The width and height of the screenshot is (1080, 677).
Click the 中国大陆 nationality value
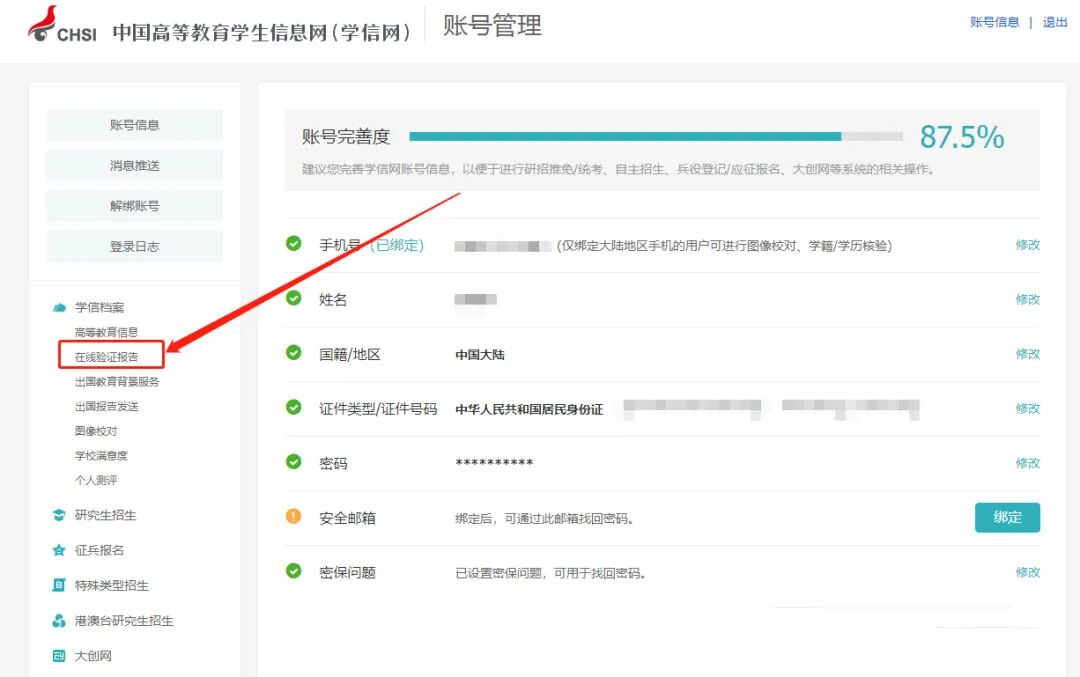coord(479,355)
